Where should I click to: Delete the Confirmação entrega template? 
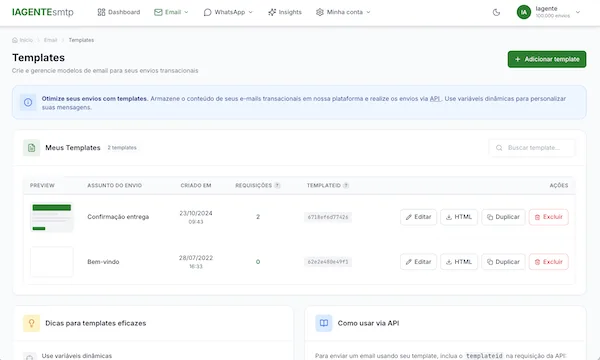548,217
